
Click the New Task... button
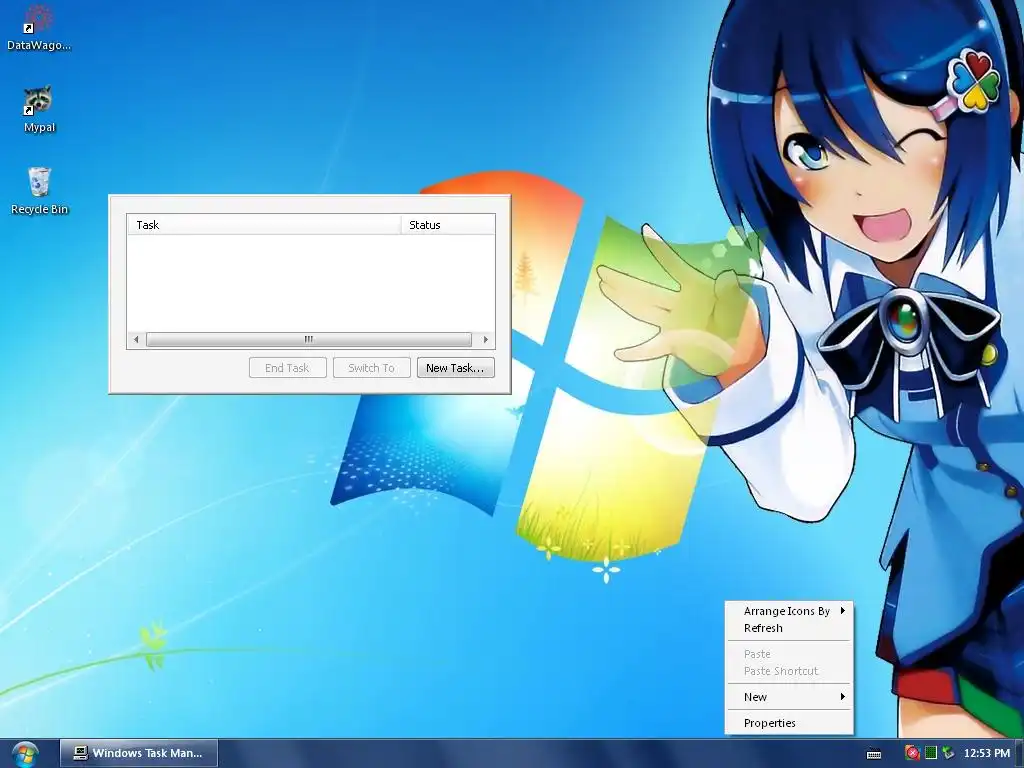coord(455,368)
